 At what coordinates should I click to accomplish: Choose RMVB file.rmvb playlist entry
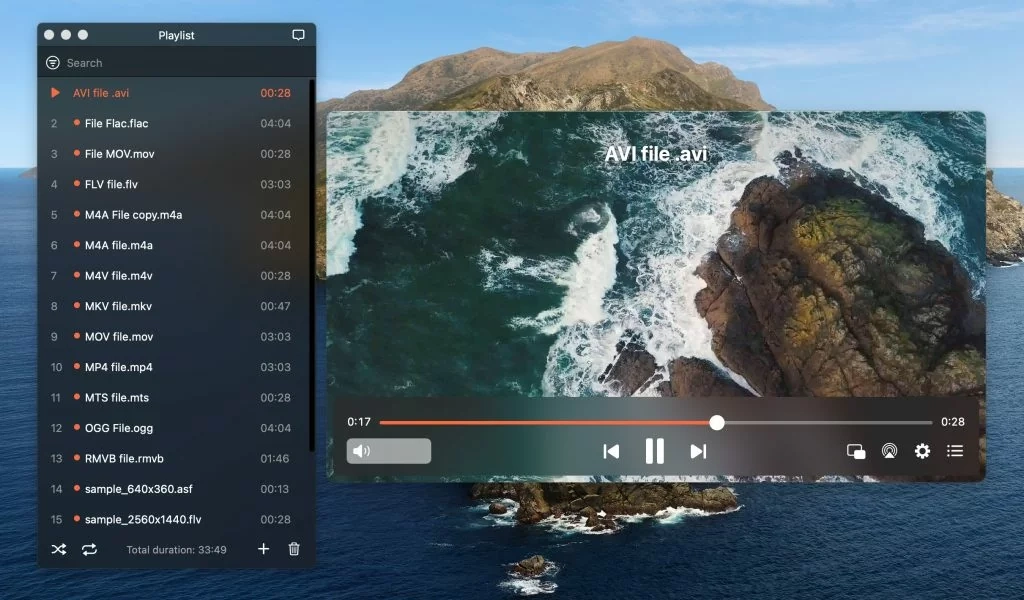124,458
